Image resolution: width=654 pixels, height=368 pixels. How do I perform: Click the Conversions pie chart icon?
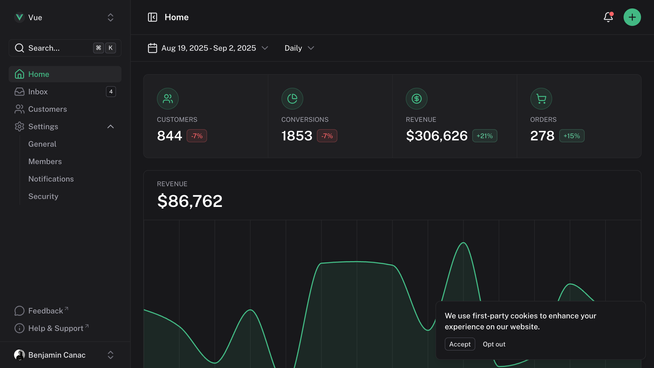tap(292, 99)
